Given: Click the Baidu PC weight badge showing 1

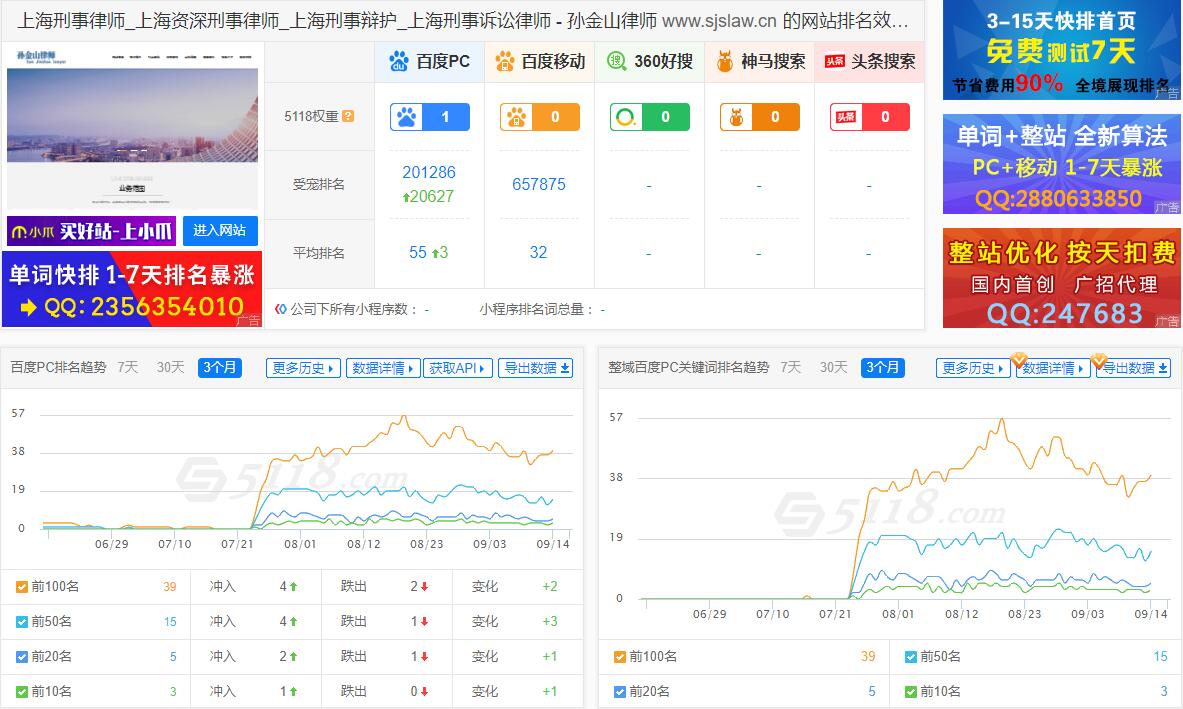Looking at the screenshot, I should tap(430, 117).
